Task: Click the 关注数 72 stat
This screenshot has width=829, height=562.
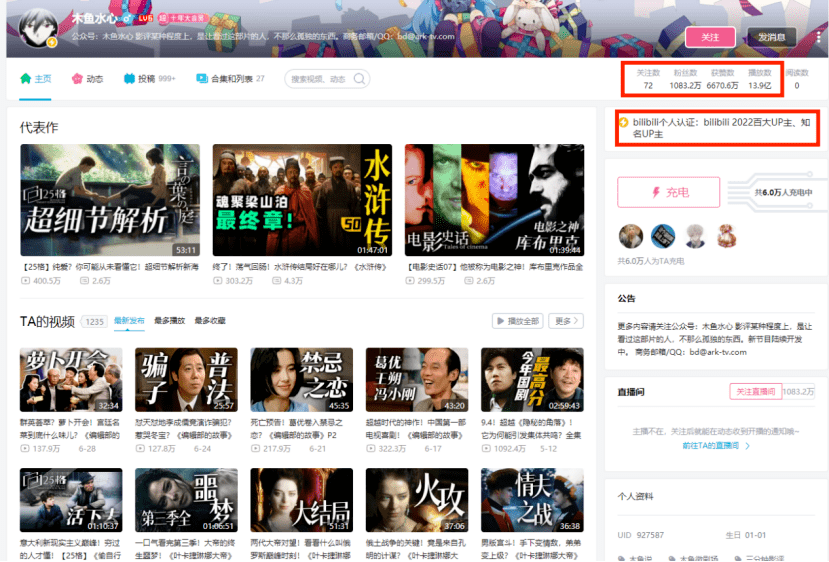Action: [648, 79]
